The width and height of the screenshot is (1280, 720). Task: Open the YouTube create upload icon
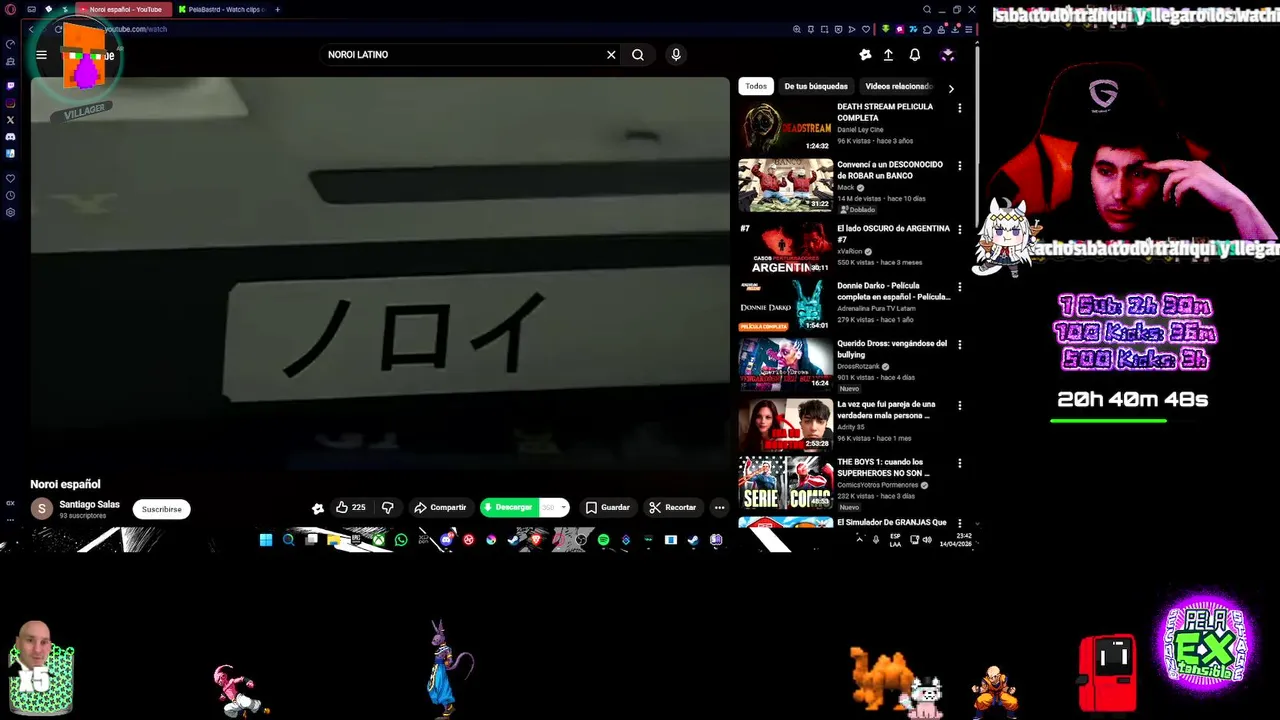888,55
